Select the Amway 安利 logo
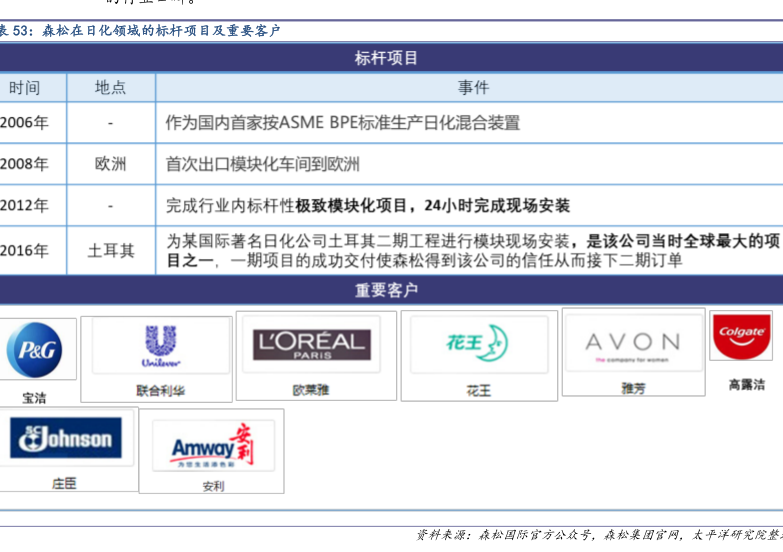Image resolution: width=783 pixels, height=552 pixels. (x=211, y=445)
